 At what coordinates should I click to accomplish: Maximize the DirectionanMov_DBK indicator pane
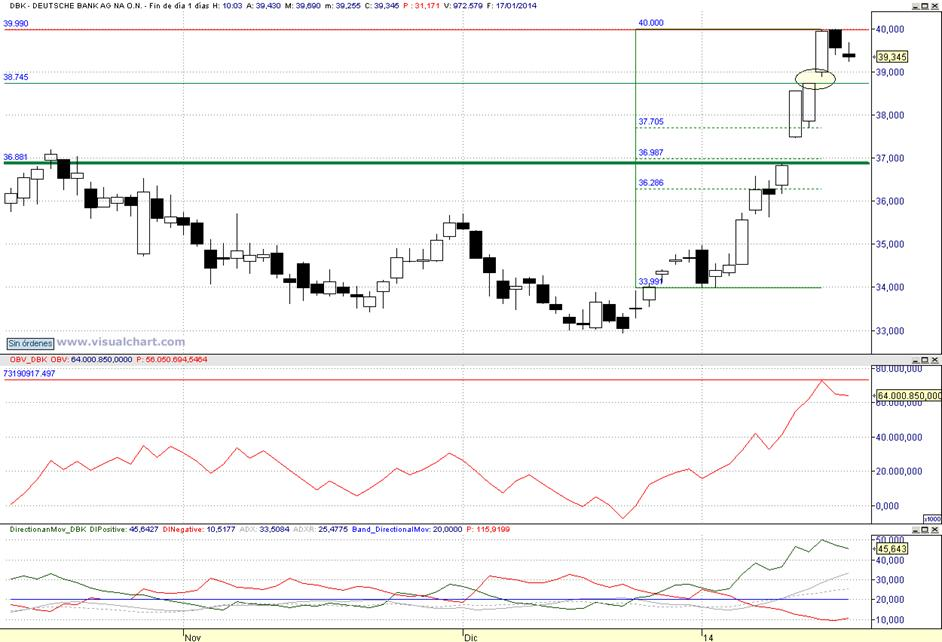click(x=925, y=530)
